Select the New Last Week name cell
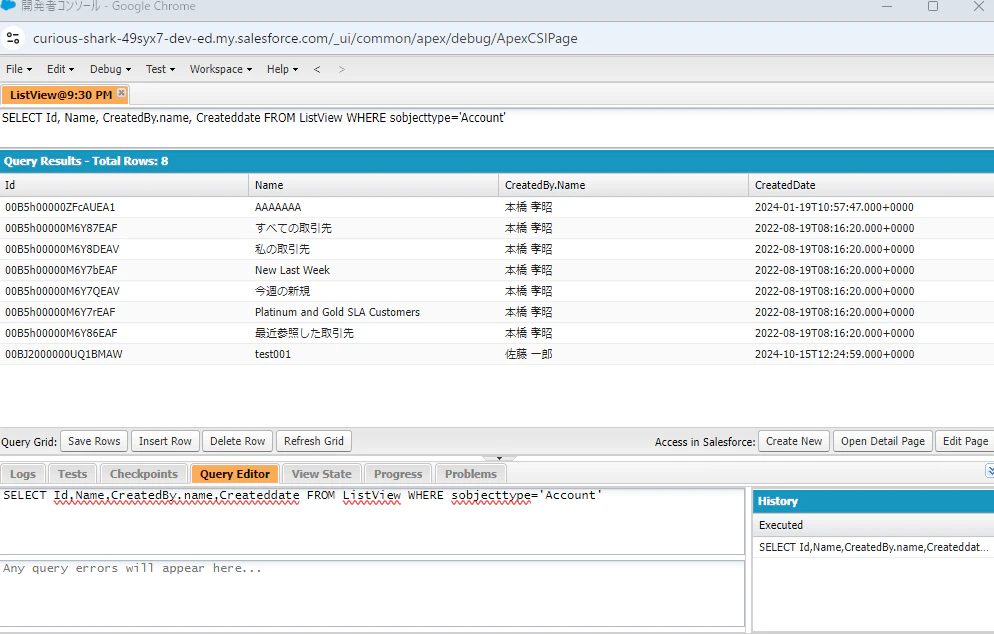Screen dimensions: 994x634 (373, 270)
